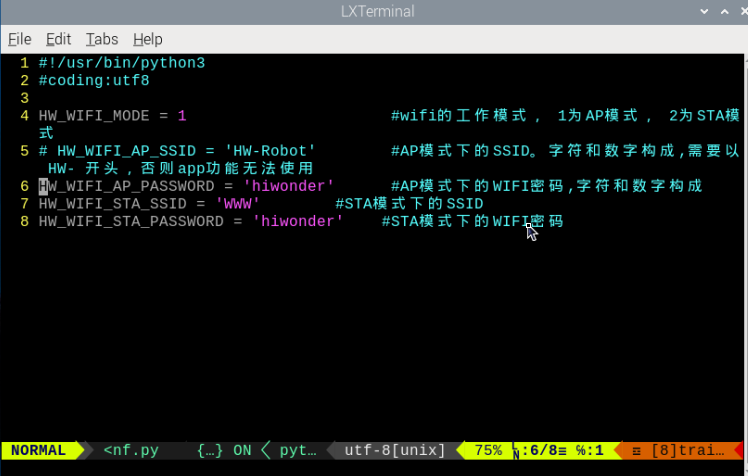
Task: Click the minimize chevron in title bar
Action: click(x=704, y=11)
